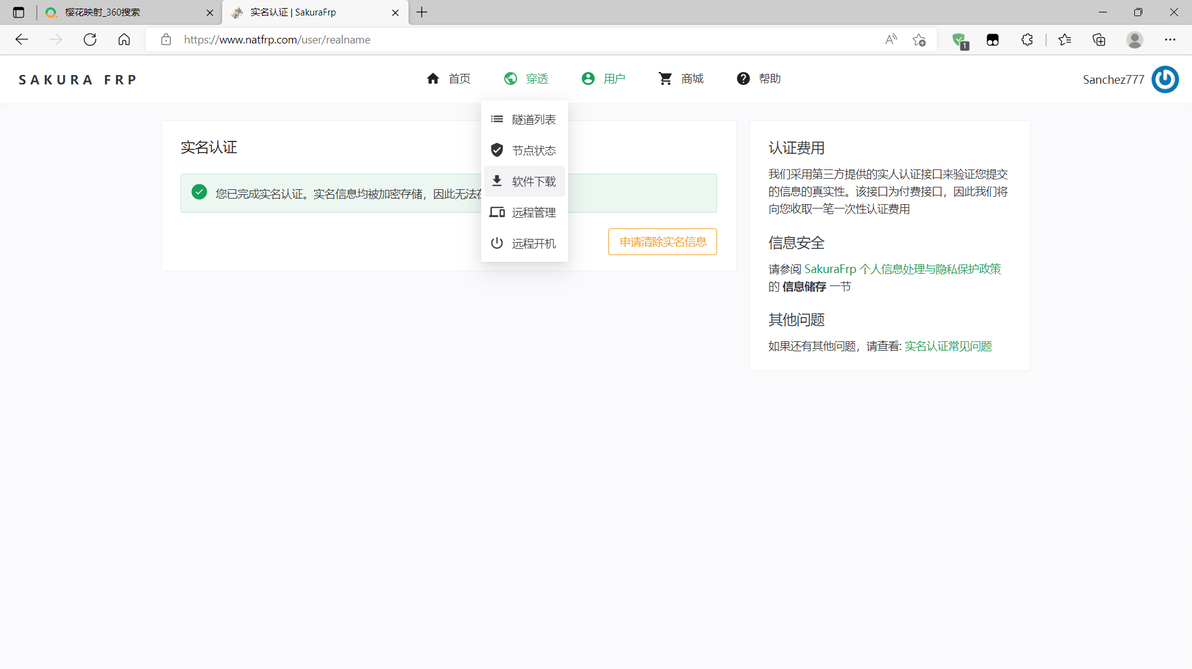Open the 穿透 navigation menu
This screenshot has height=669, width=1192.
tap(526, 78)
